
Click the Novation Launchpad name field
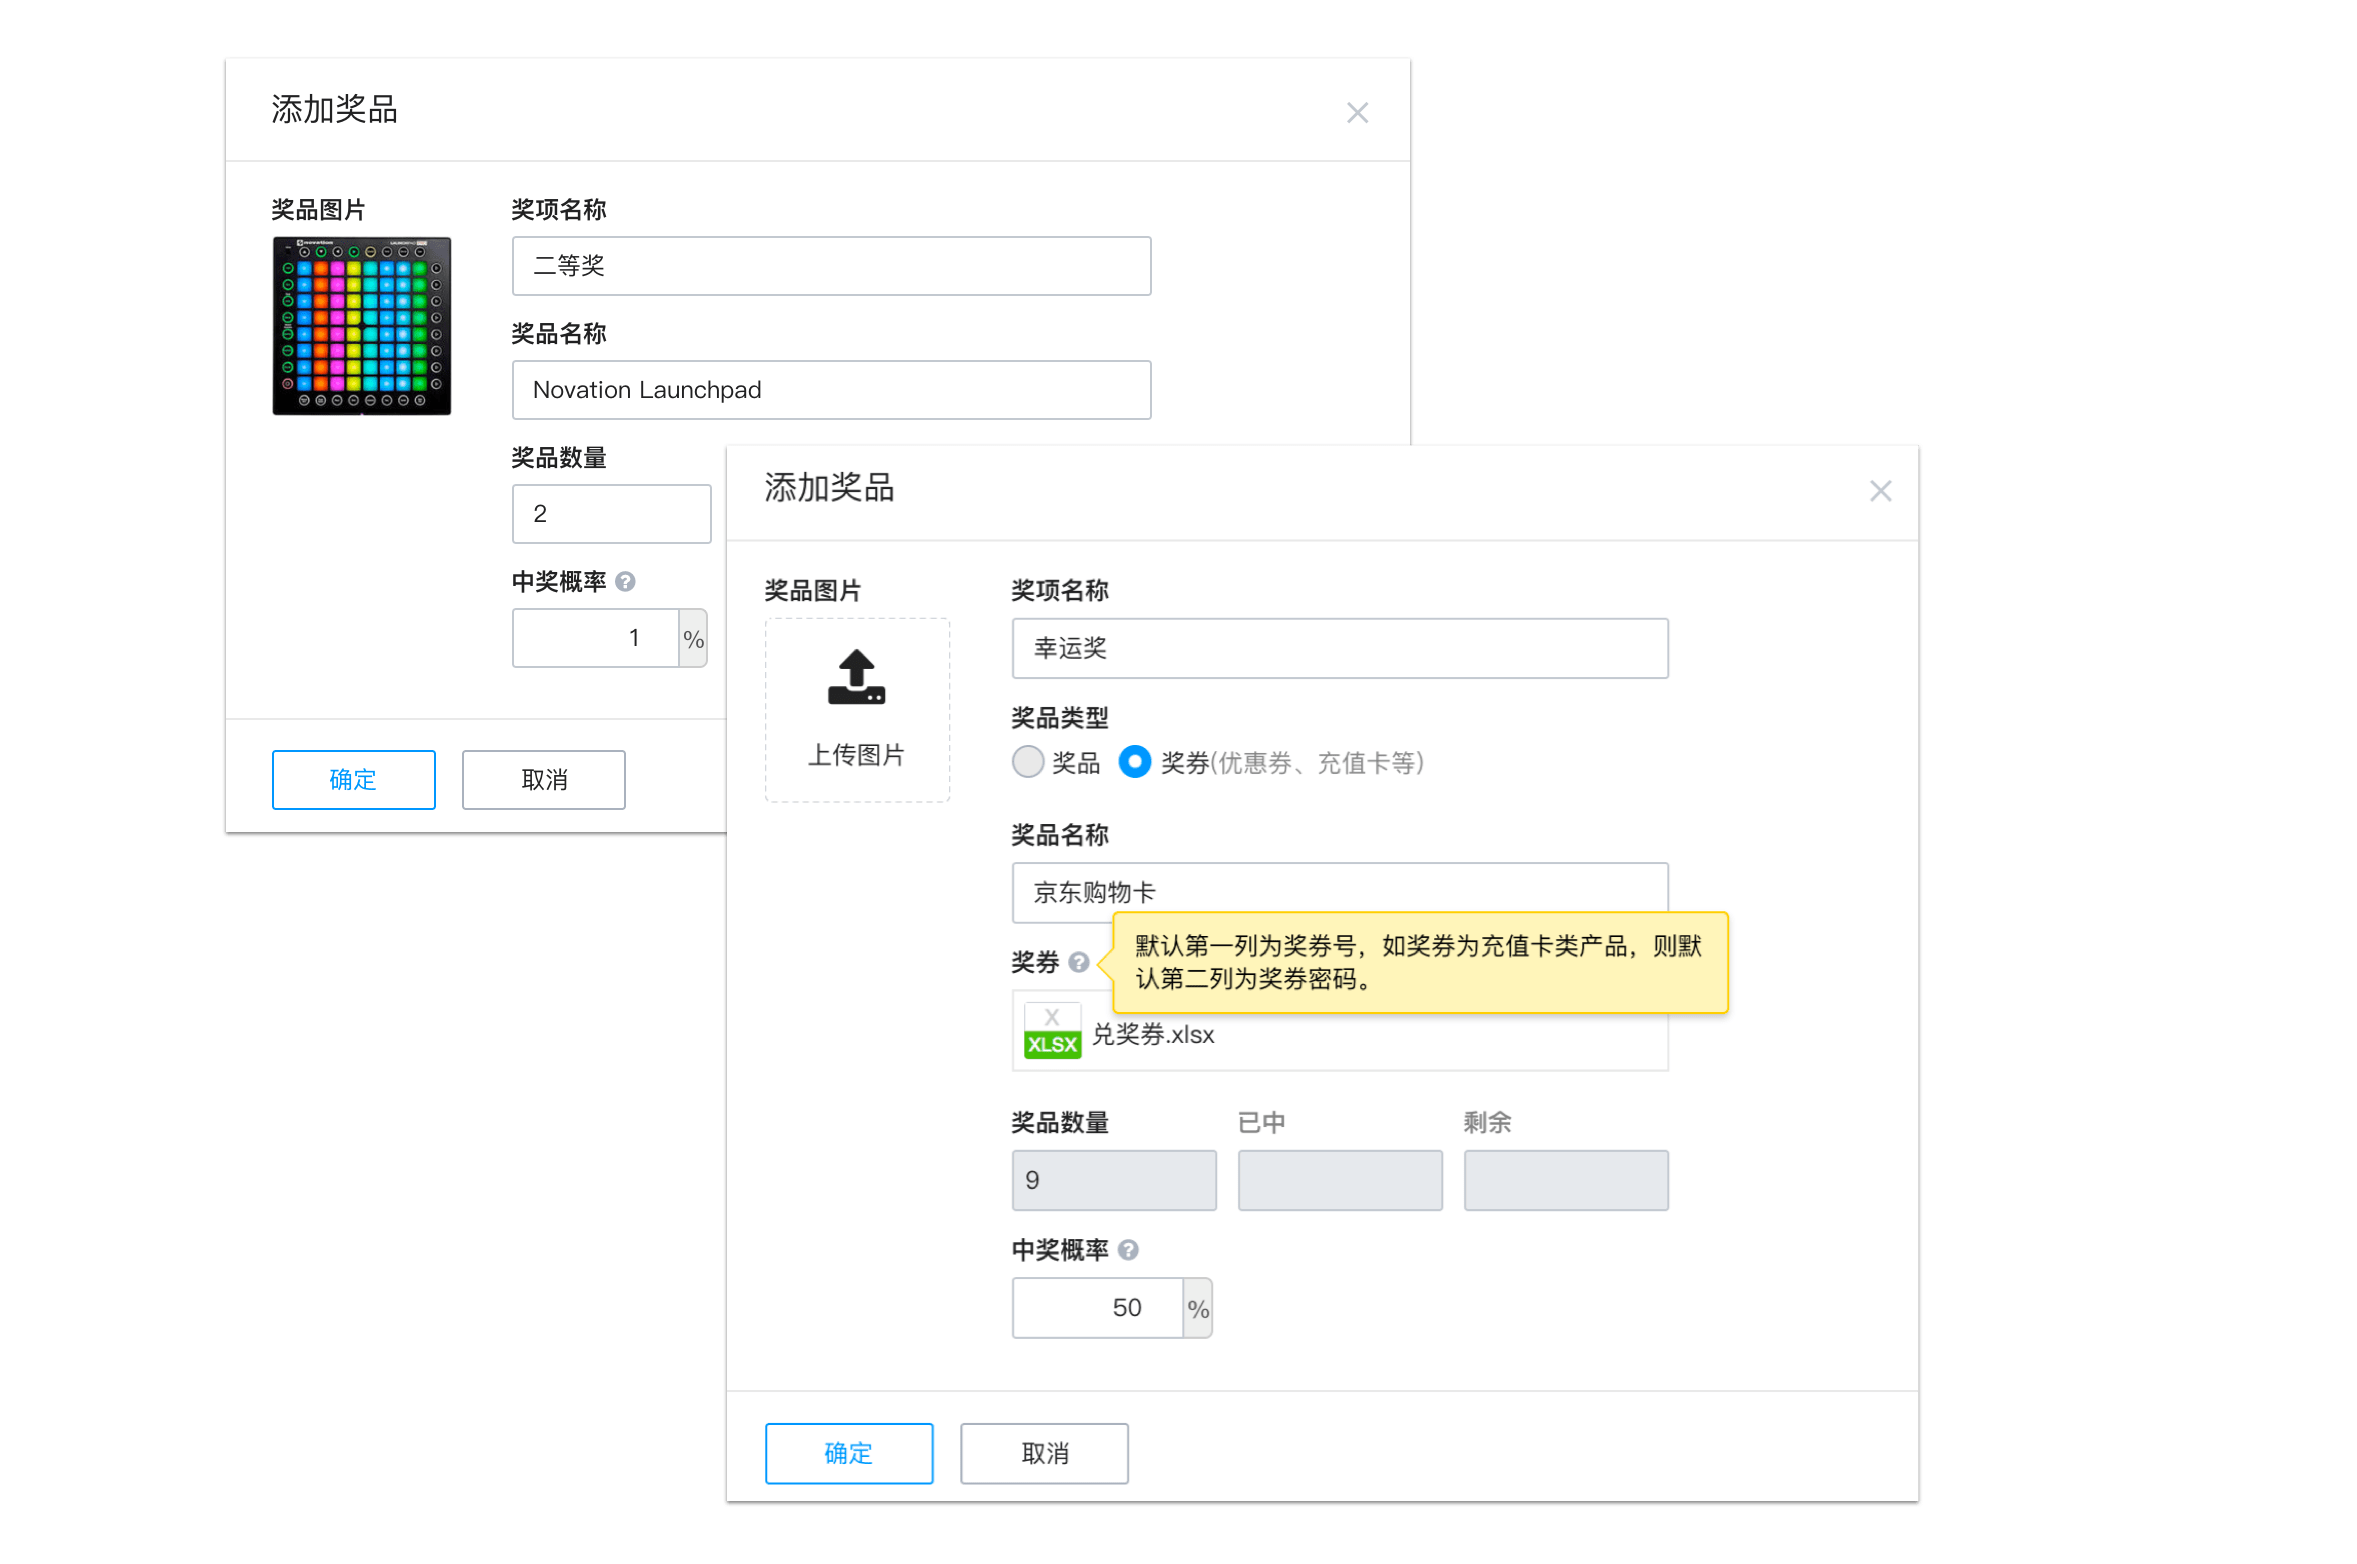(x=830, y=390)
